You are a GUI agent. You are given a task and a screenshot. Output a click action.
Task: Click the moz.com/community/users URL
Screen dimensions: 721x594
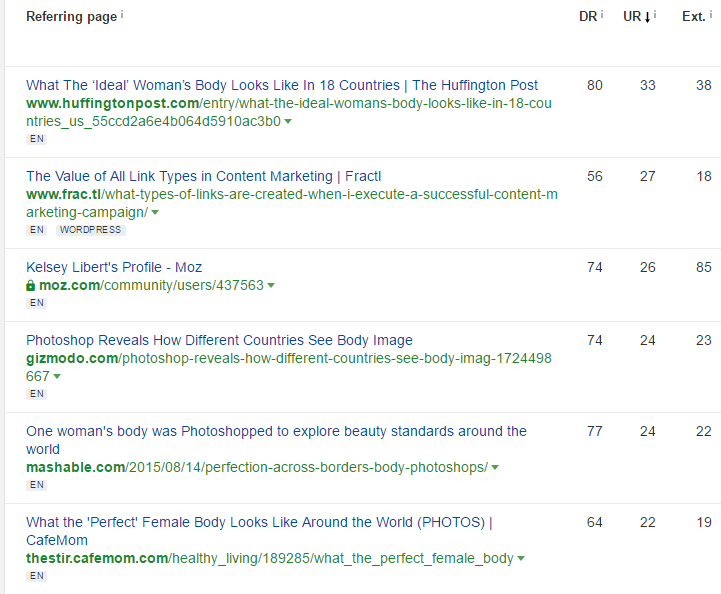pos(151,286)
